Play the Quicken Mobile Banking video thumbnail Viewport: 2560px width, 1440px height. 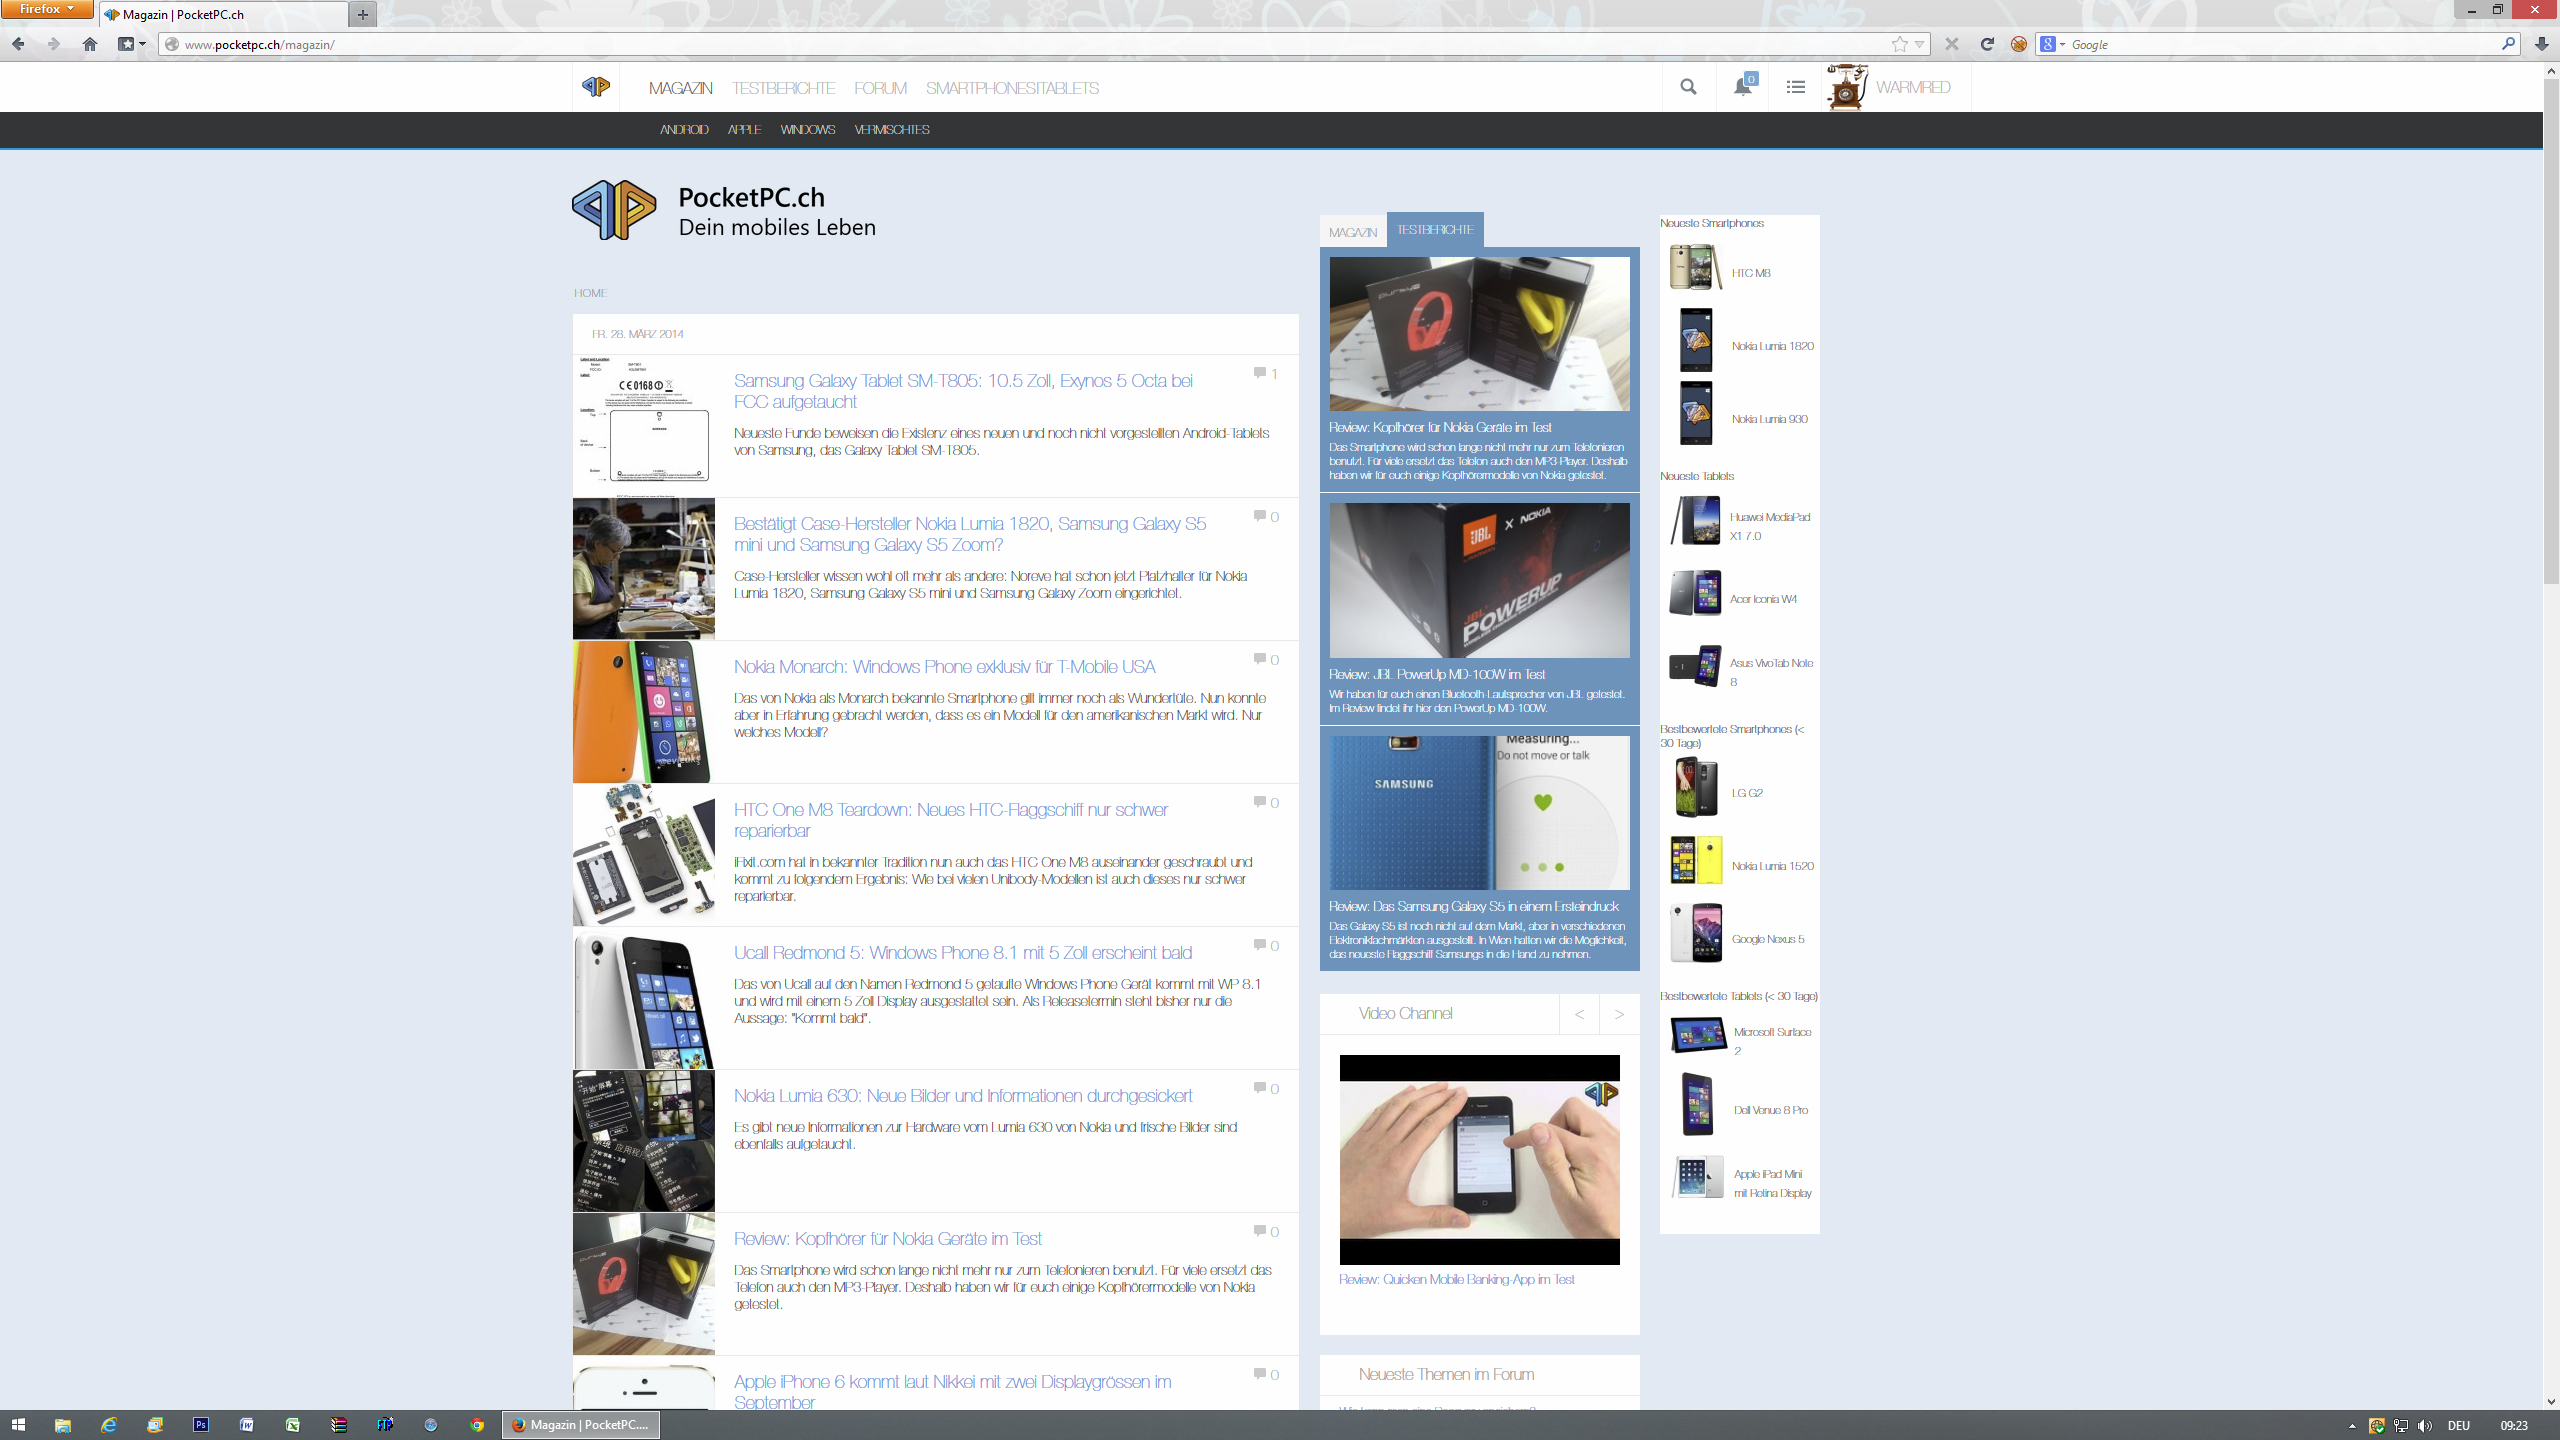coord(1480,1160)
